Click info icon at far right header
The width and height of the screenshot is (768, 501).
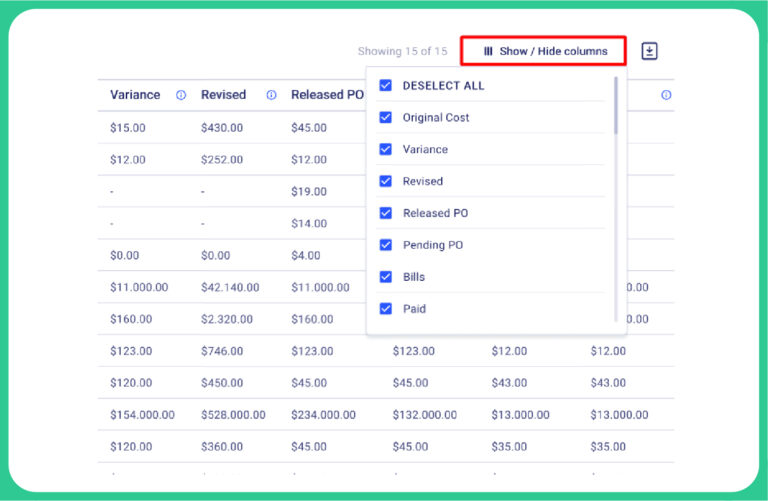[x=666, y=95]
